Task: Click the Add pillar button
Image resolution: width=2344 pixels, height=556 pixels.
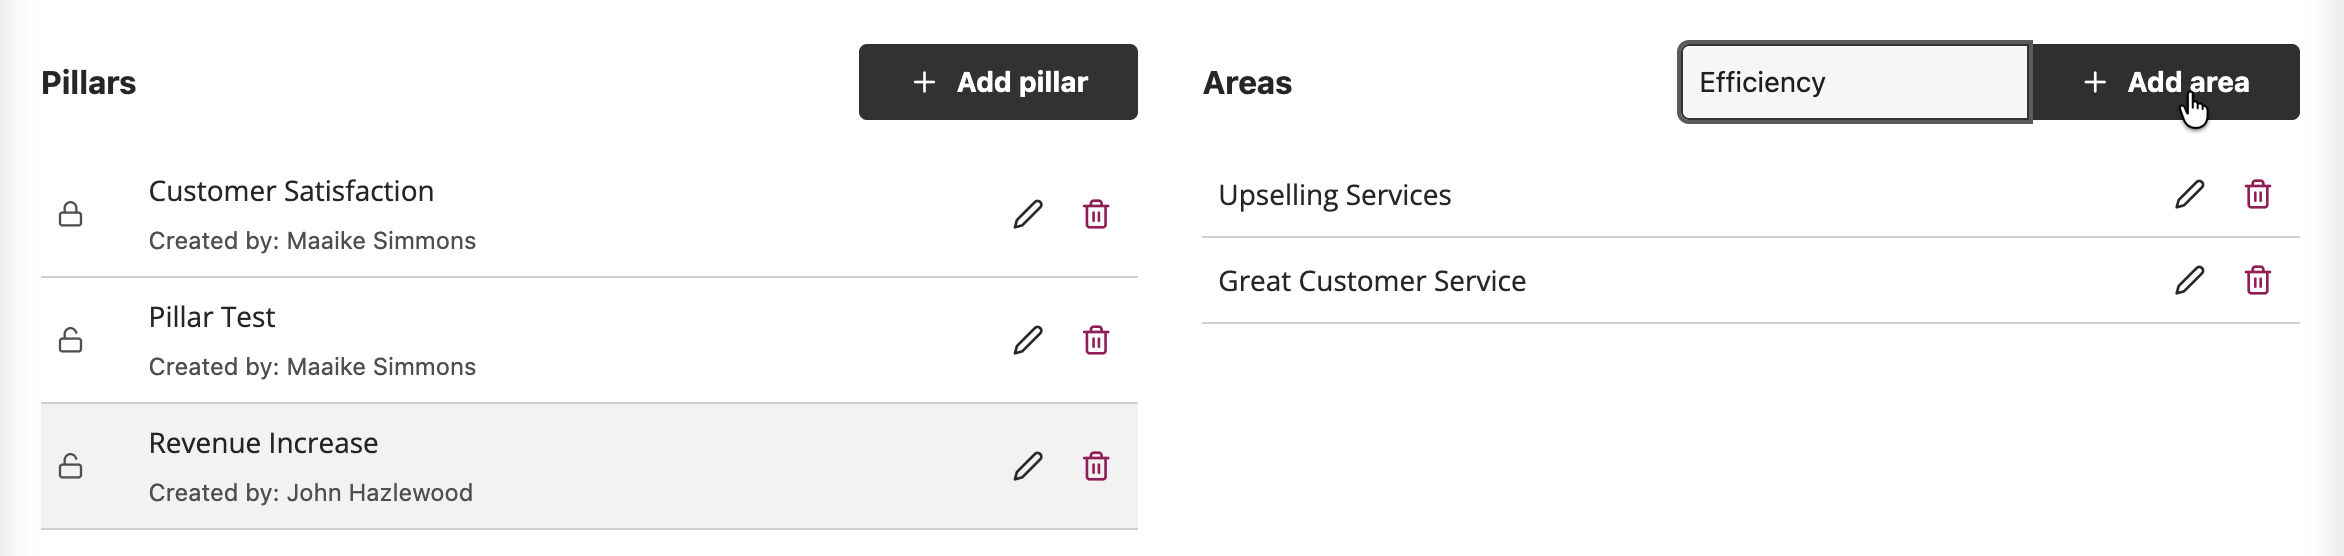Action: pos(998,82)
